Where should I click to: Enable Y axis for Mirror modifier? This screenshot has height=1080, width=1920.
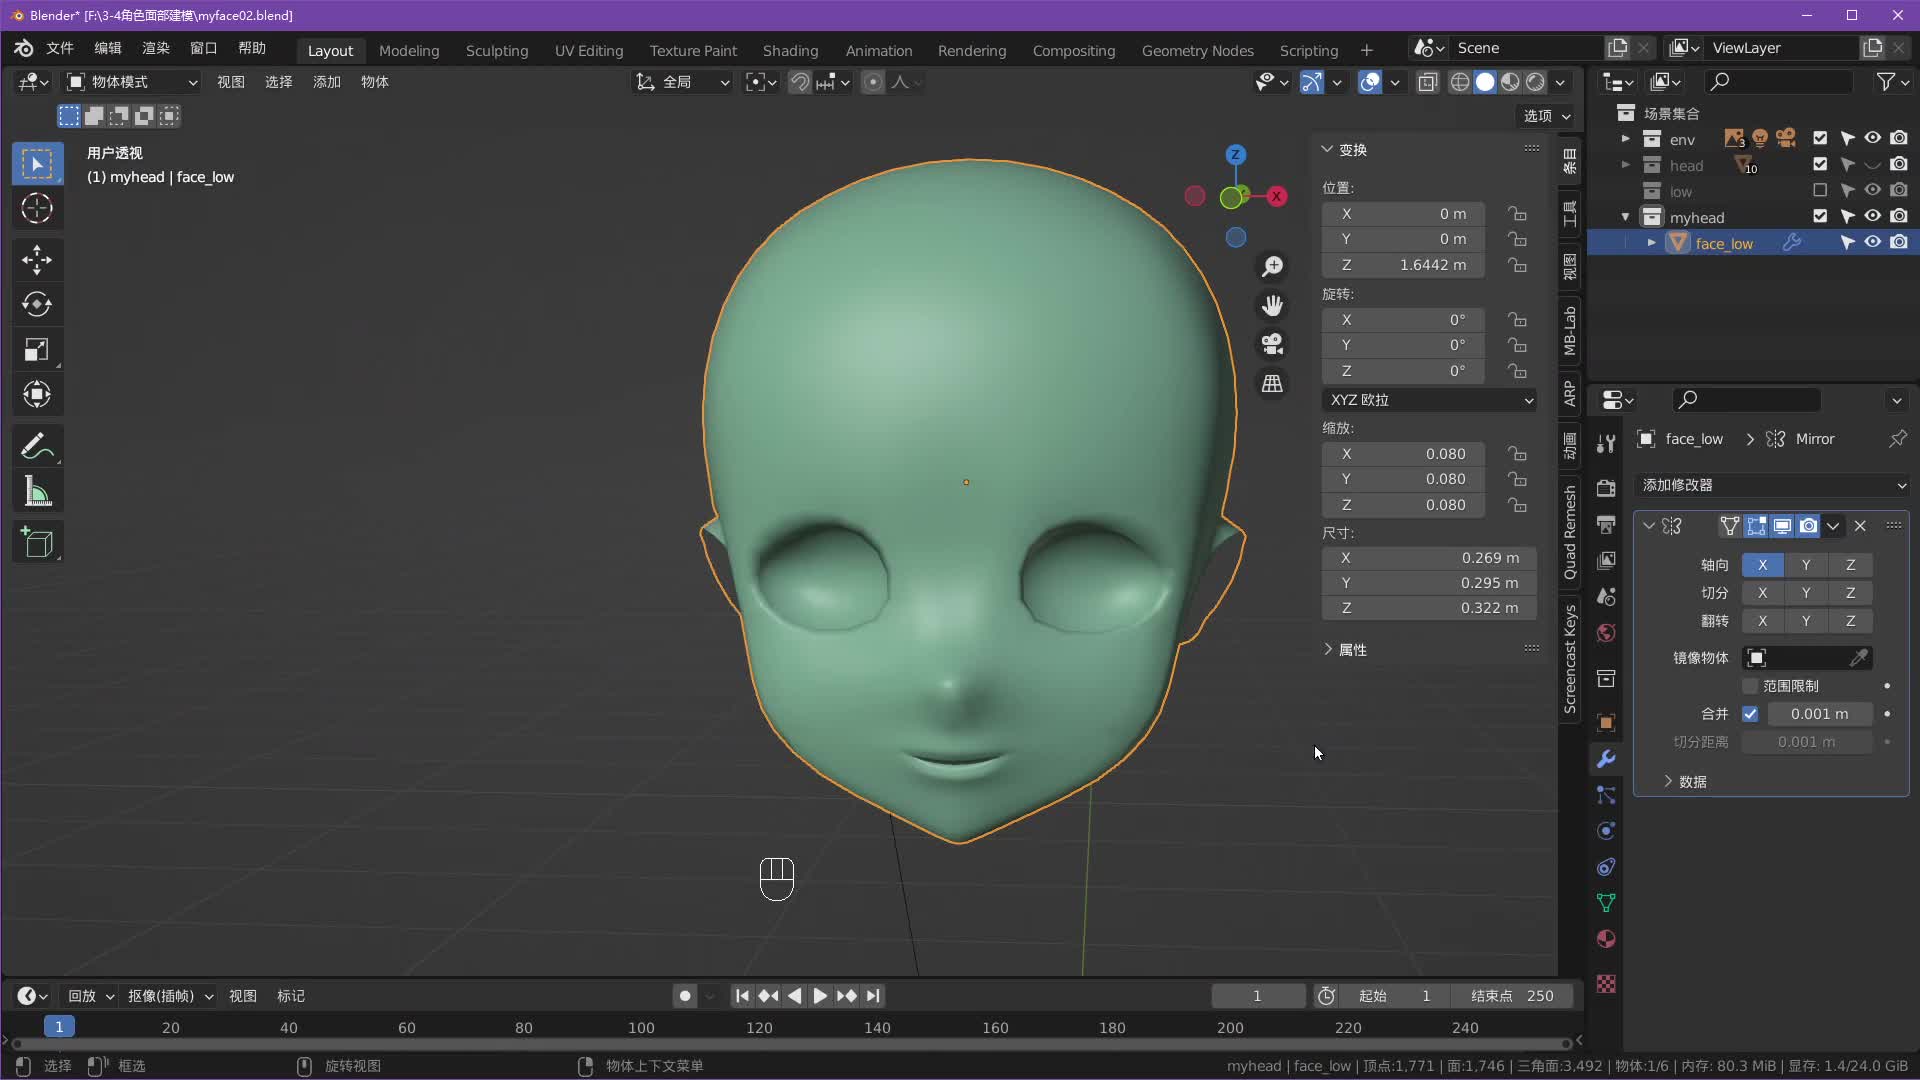pos(1806,565)
